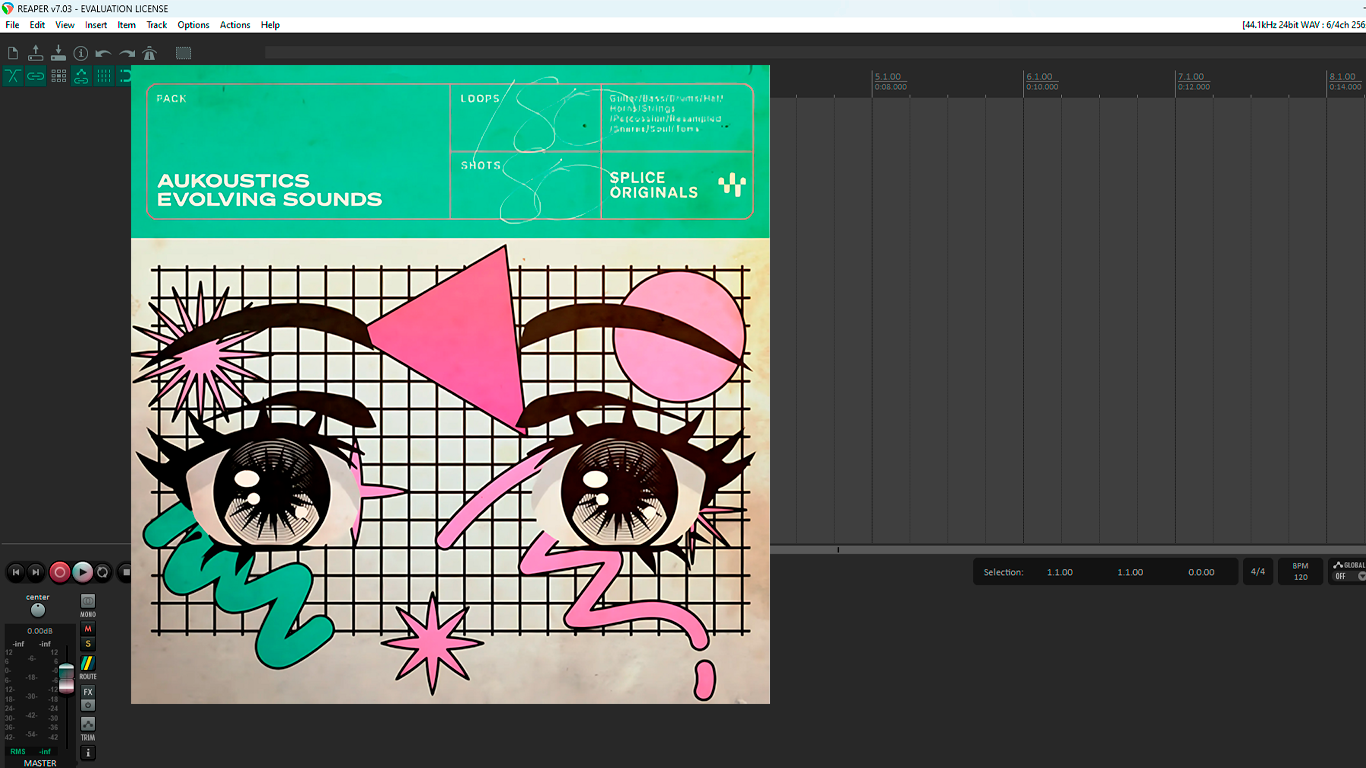Click the audio device status text at top right

pos(1303,25)
